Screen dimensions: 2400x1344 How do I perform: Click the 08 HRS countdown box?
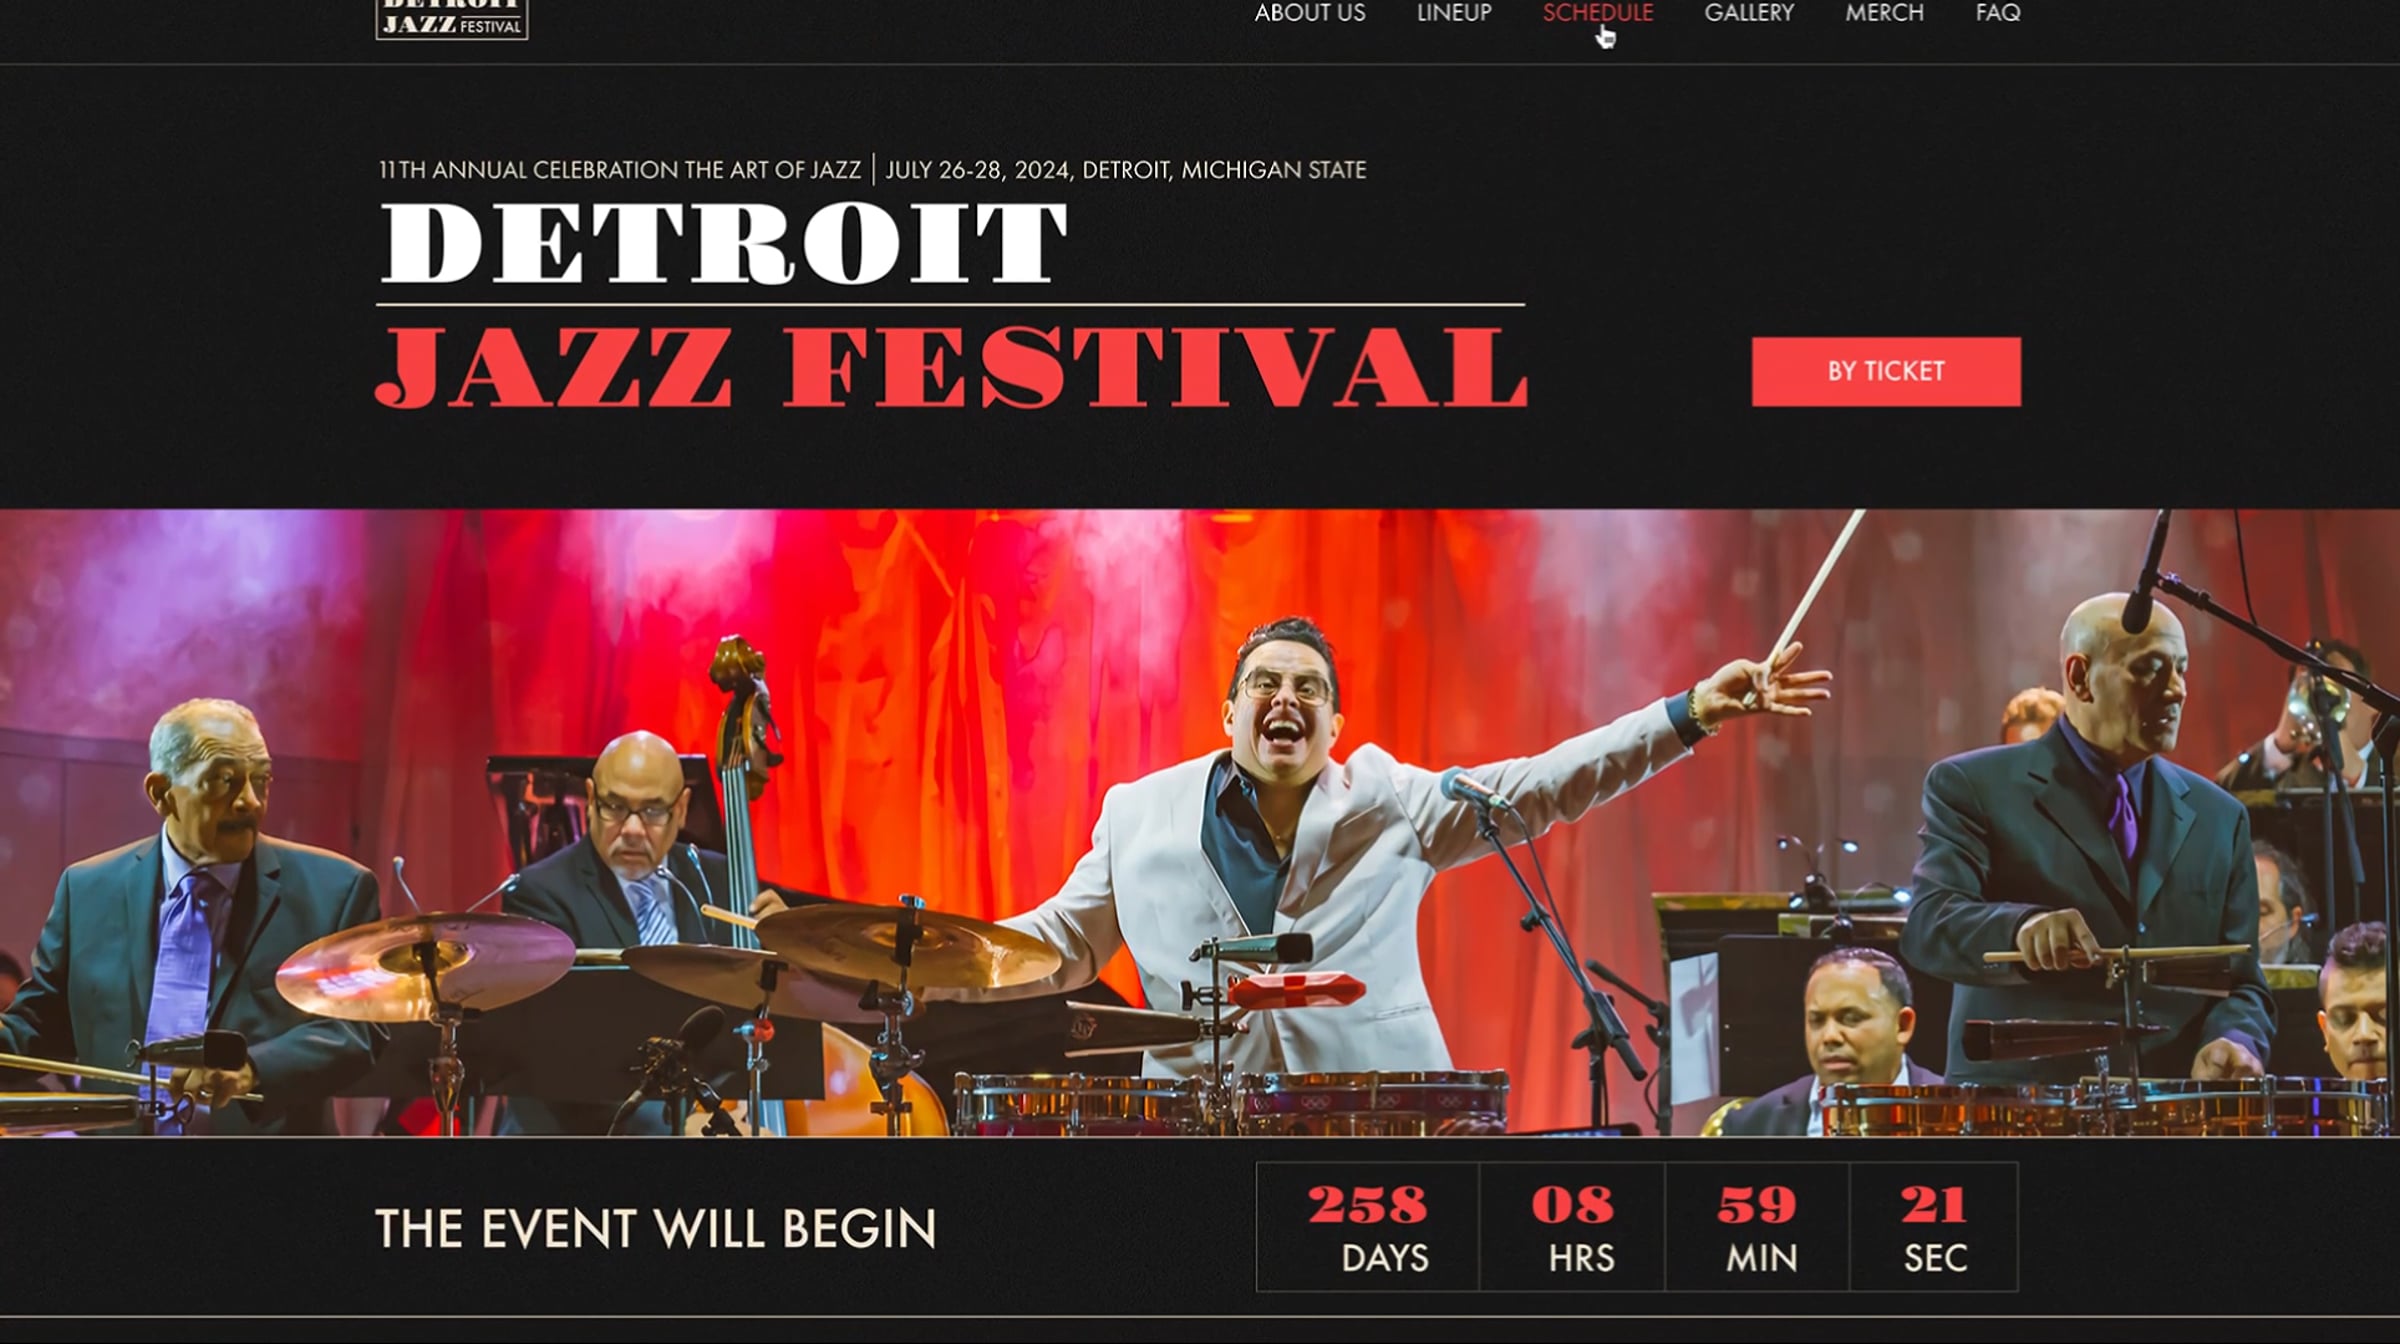[x=1572, y=1227]
